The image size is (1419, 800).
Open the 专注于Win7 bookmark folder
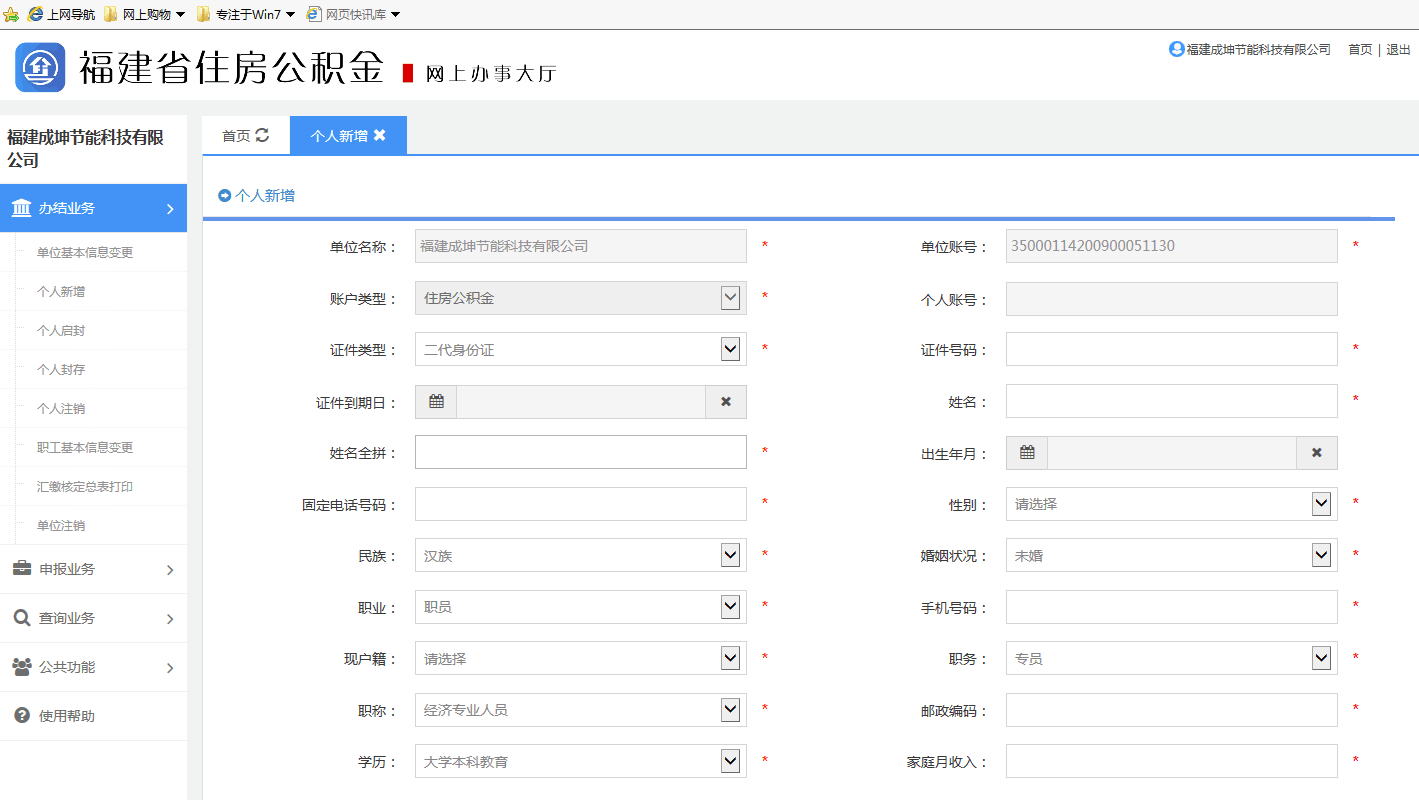[246, 14]
